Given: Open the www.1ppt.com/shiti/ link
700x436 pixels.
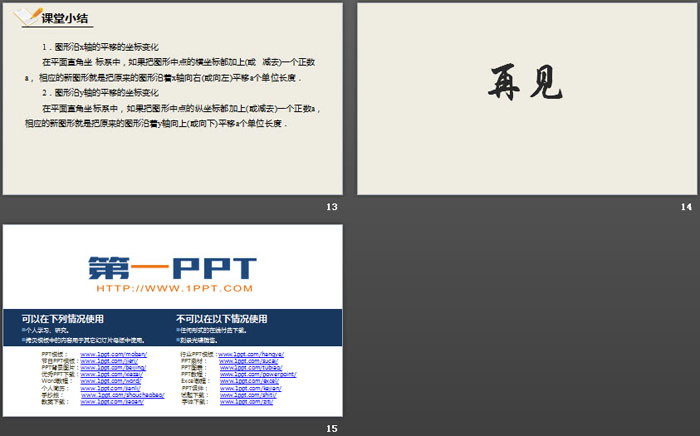Looking at the screenshot, I should click(248, 395).
